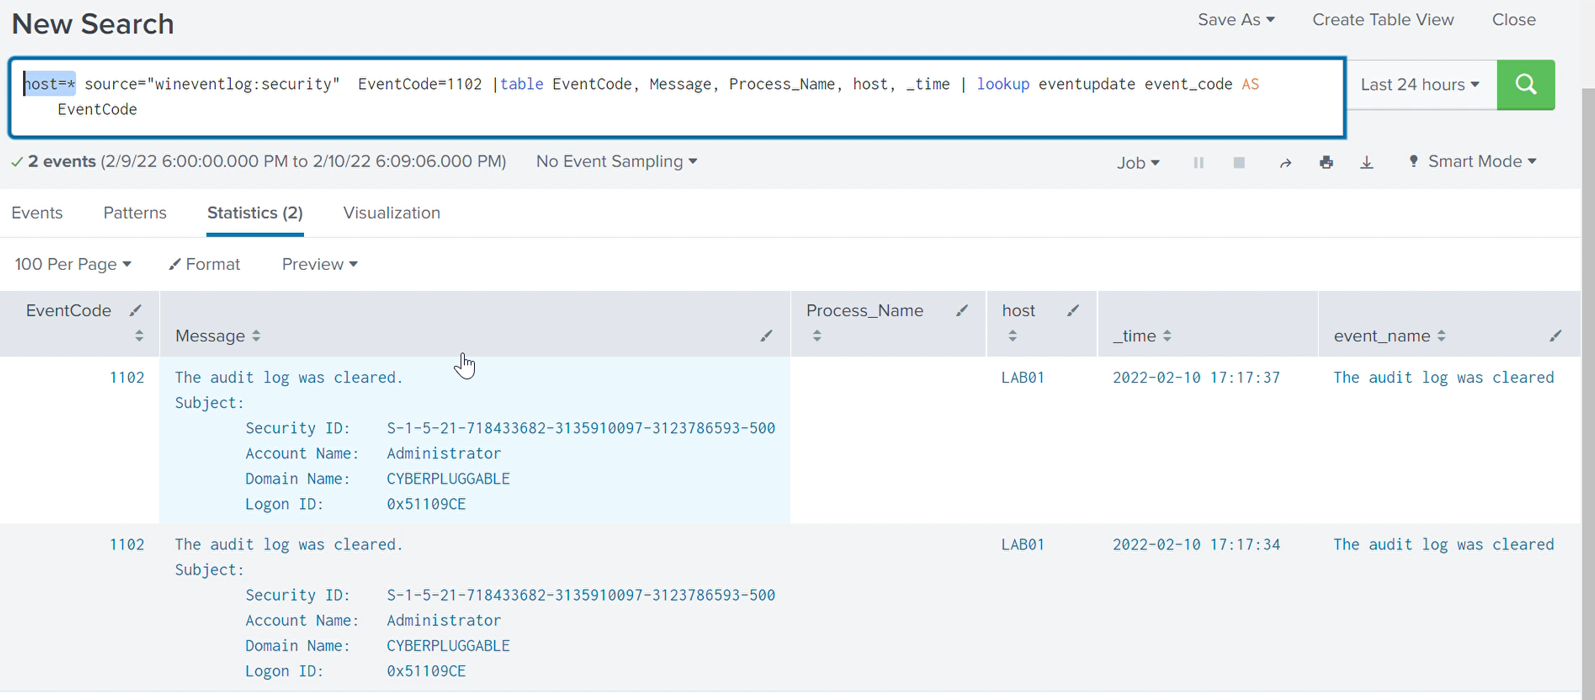Stop the search job

pos(1239,162)
